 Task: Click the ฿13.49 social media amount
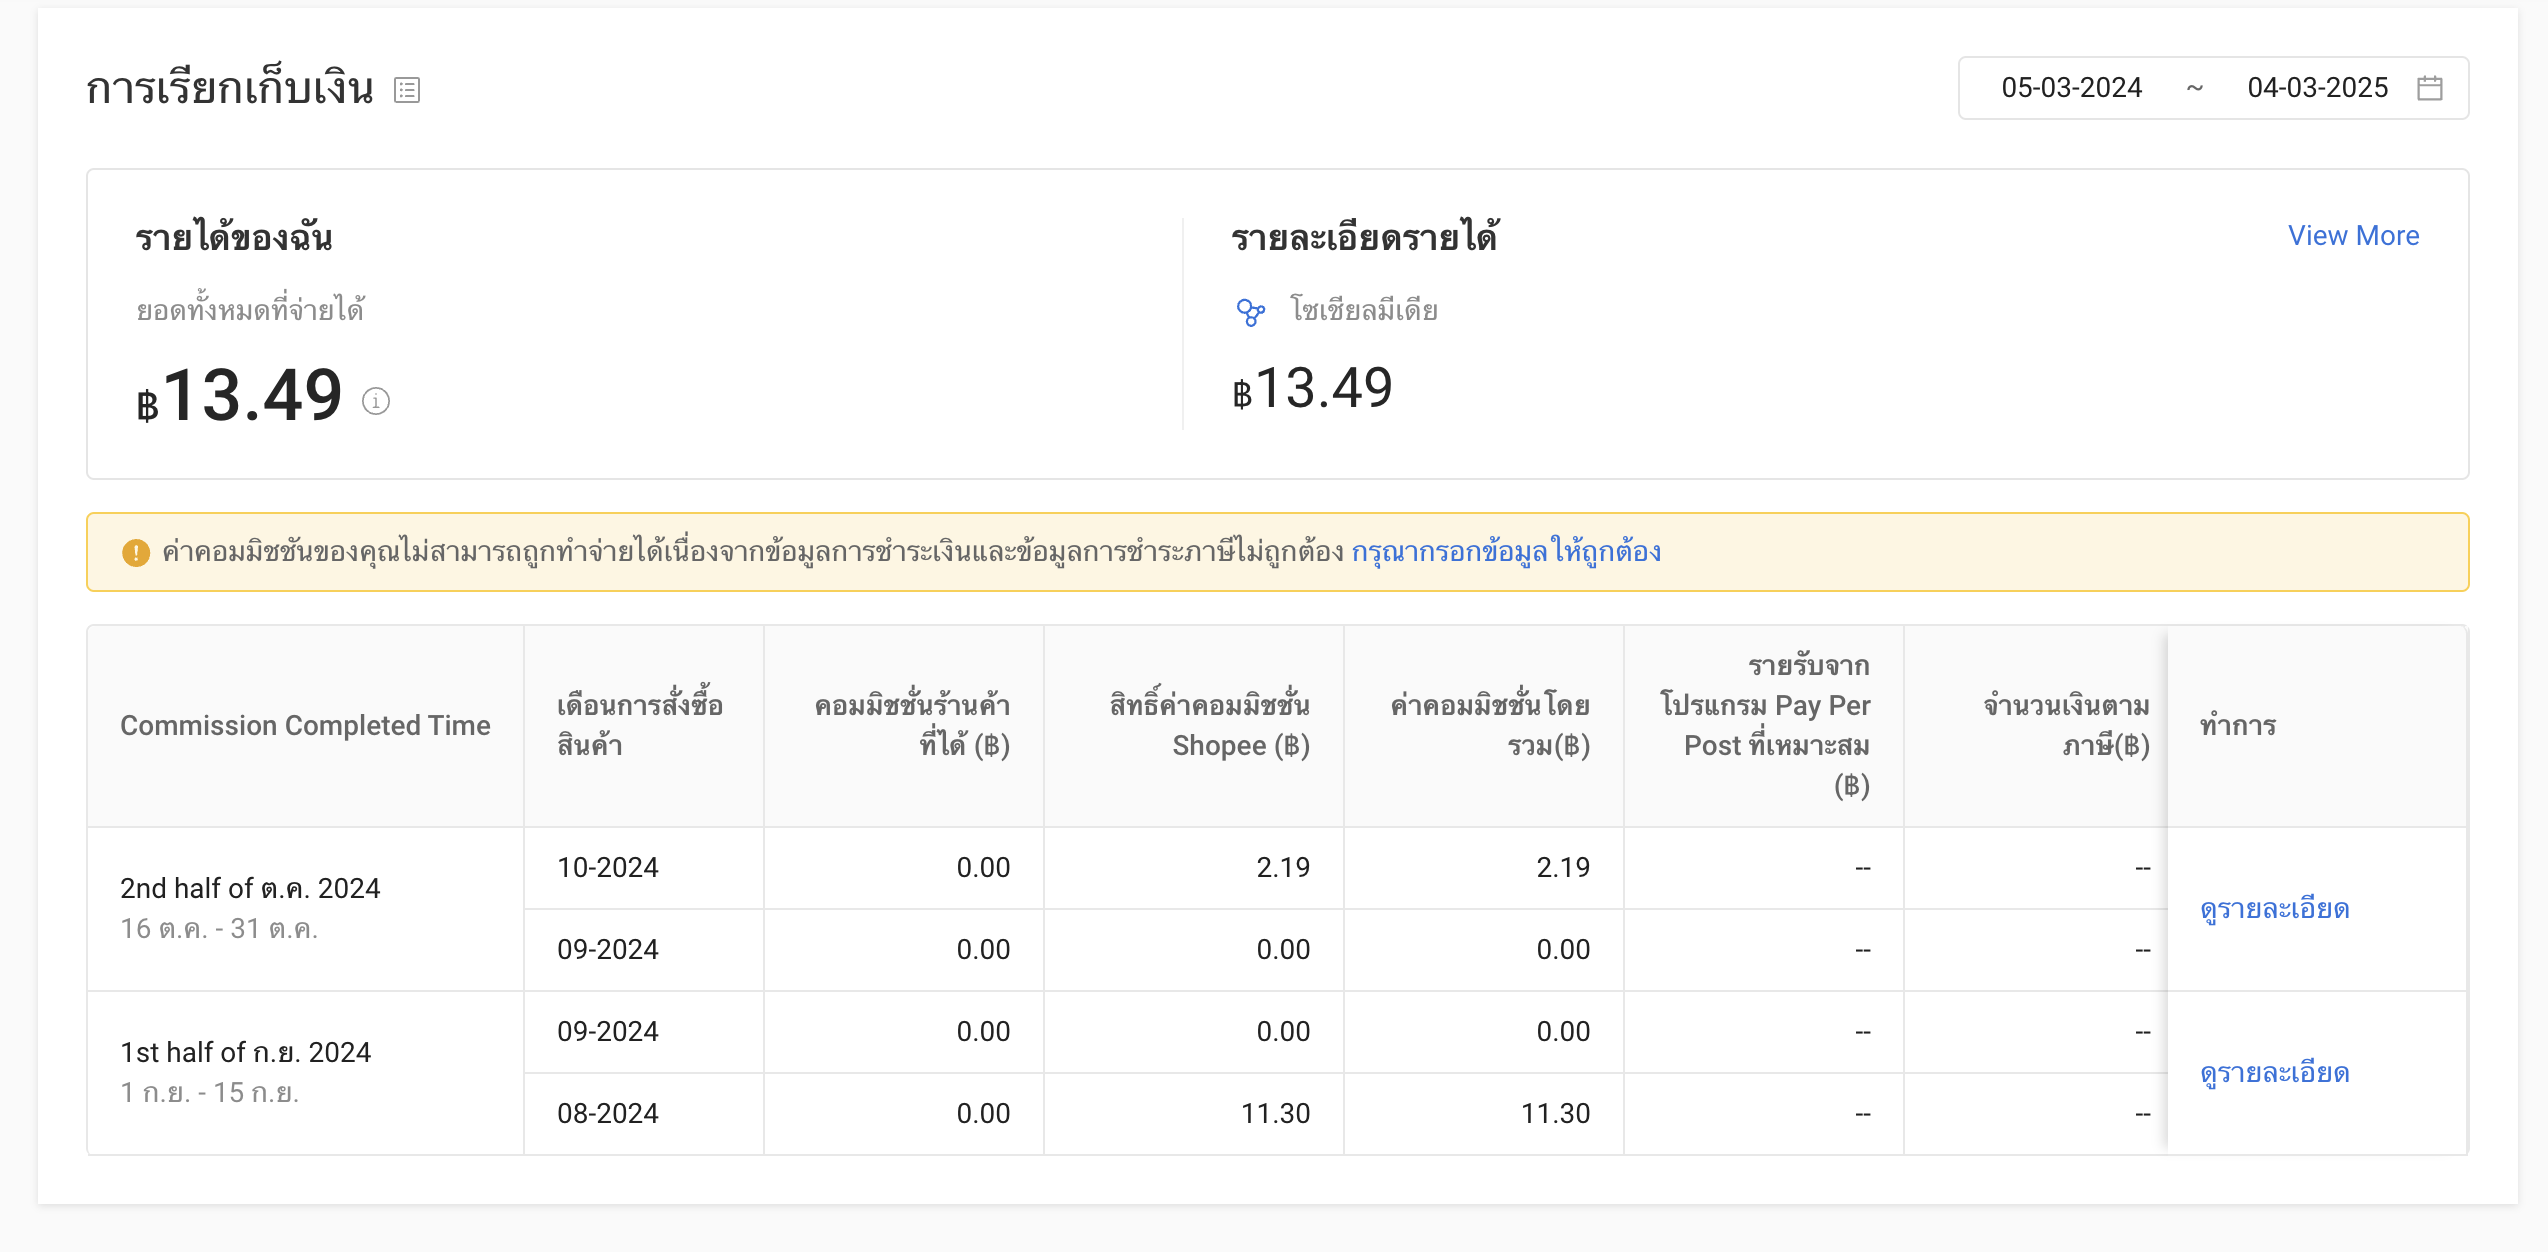(1312, 389)
